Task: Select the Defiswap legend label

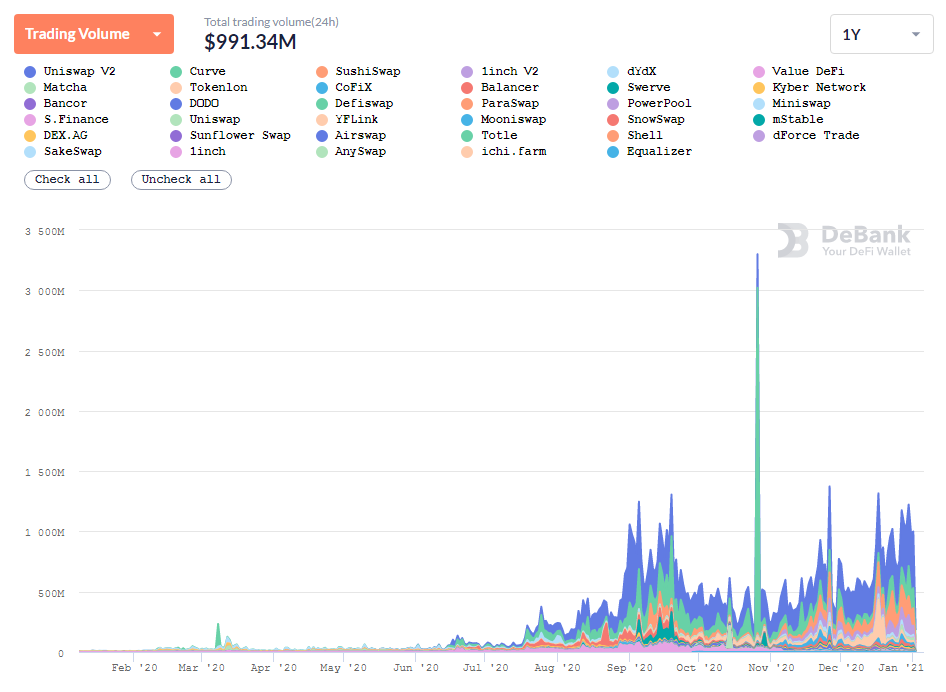Action: point(364,103)
